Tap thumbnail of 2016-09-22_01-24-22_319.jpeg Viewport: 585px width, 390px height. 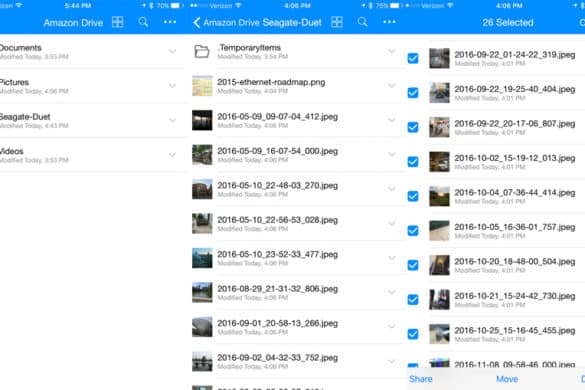439,58
